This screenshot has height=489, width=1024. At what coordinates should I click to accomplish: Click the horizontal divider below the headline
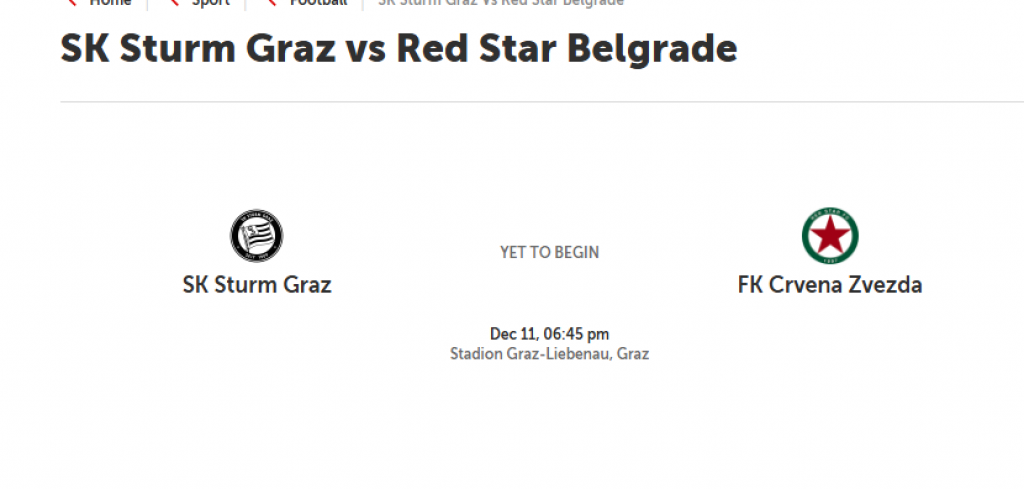(540, 102)
